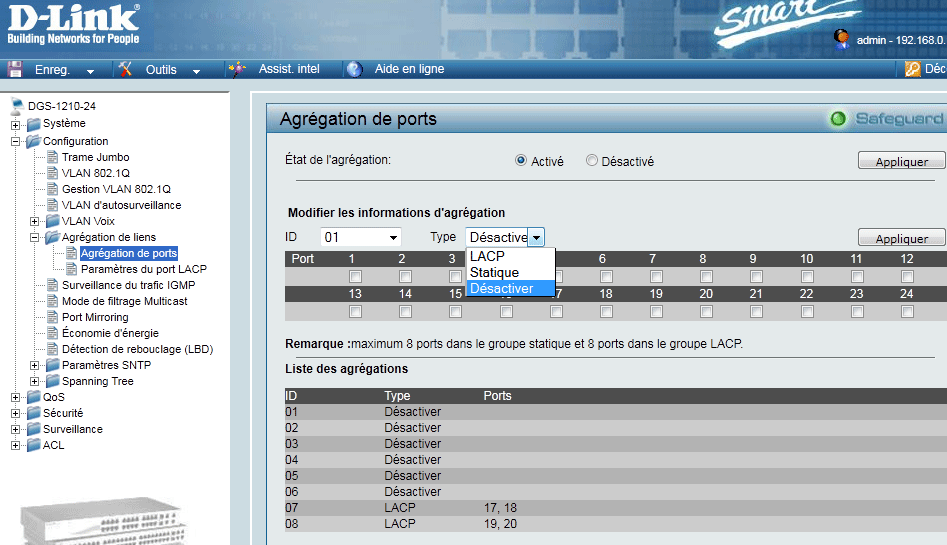Select aggregation row 07 with ports 17, 18
This screenshot has height=545, width=947.
[500, 508]
